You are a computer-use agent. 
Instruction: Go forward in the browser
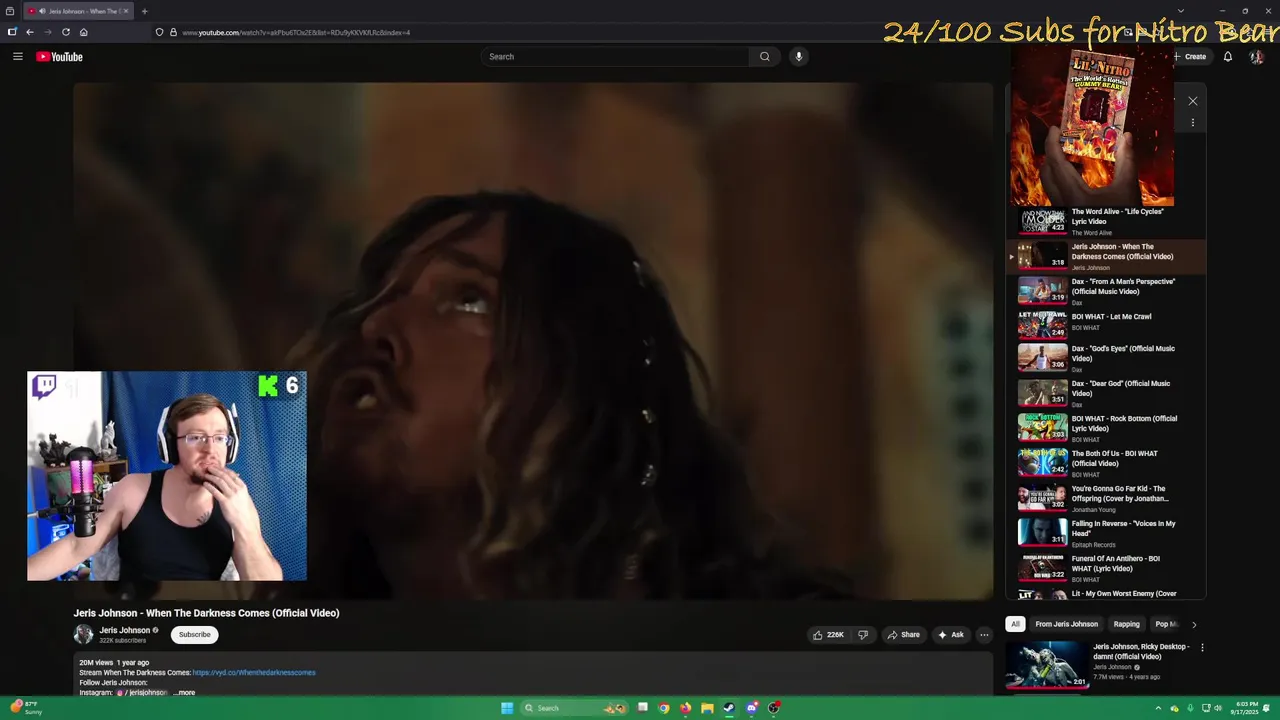47,32
